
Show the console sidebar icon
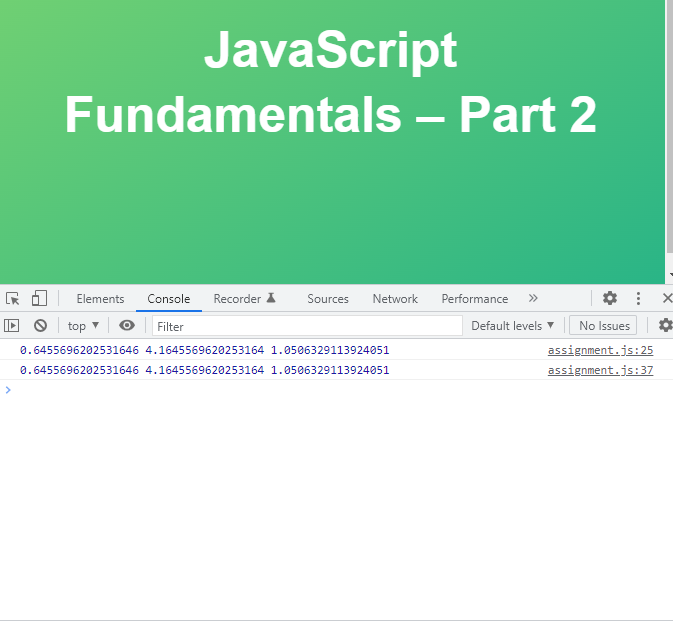point(12,326)
